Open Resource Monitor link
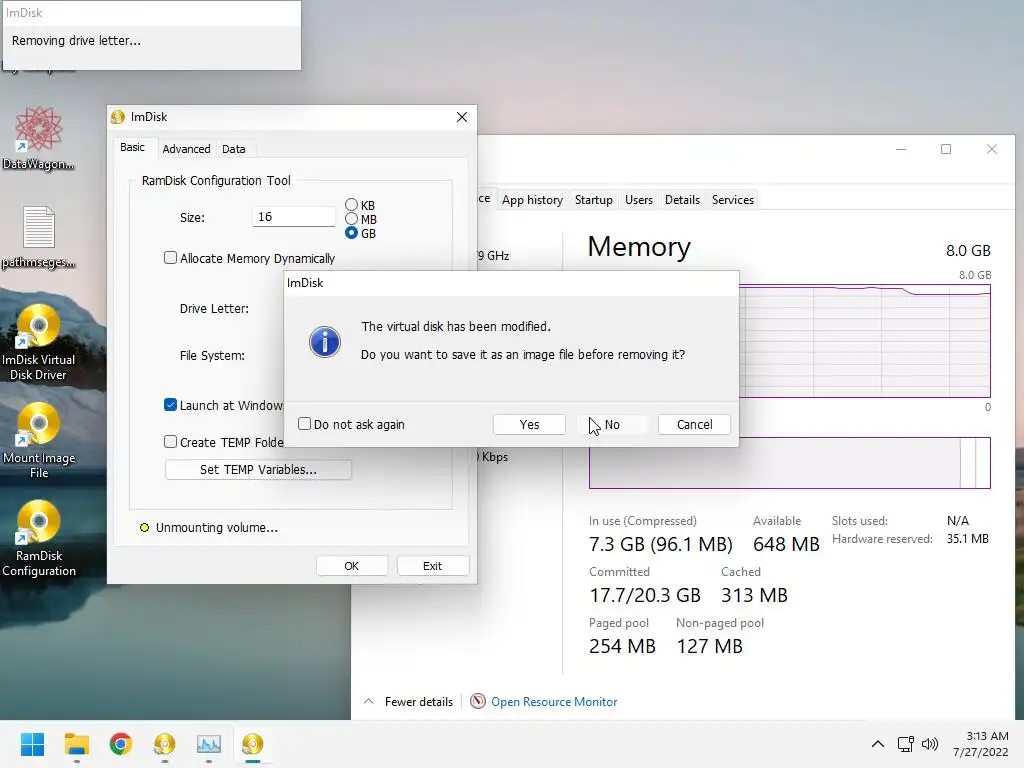Screen dimensions: 1024x768 (554, 702)
